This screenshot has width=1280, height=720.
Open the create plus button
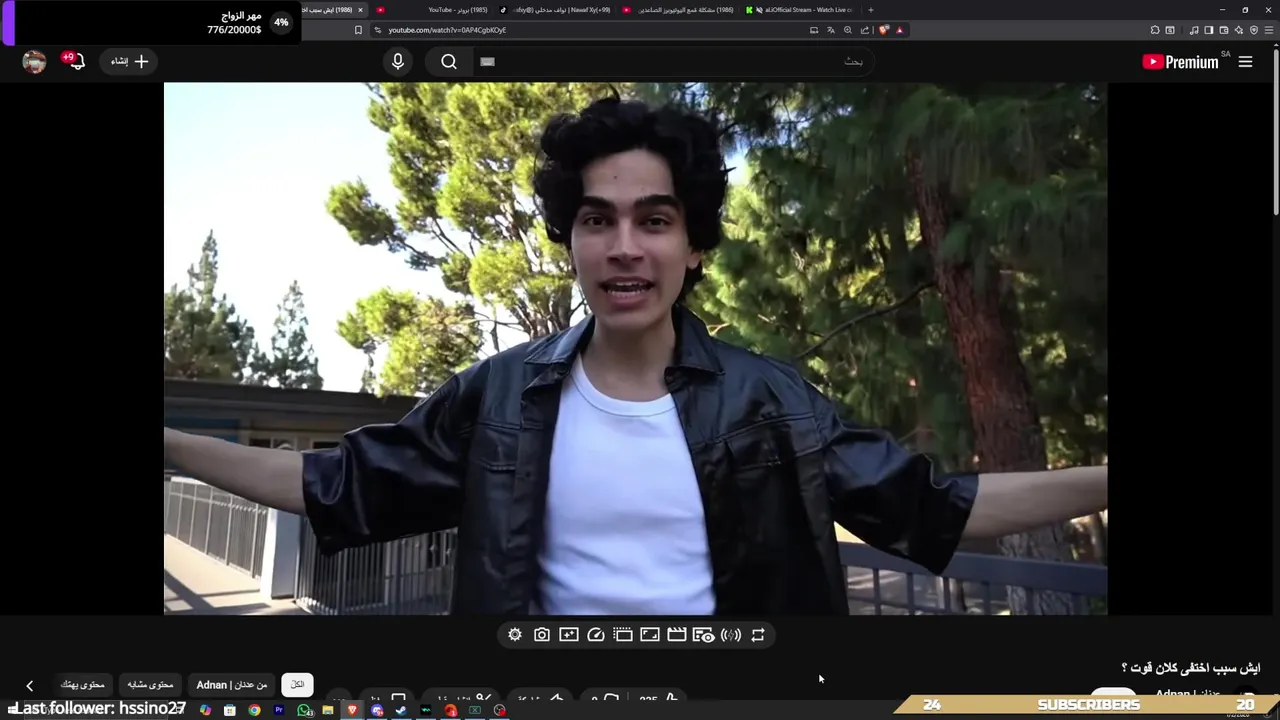point(129,62)
